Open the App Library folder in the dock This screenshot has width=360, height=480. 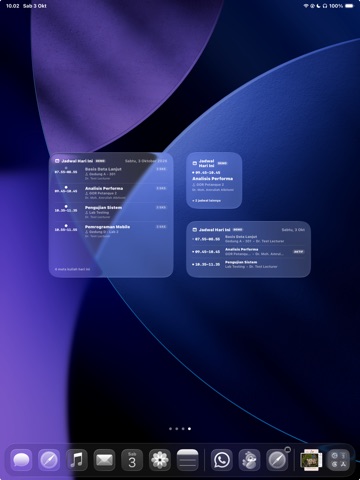pos(339,460)
